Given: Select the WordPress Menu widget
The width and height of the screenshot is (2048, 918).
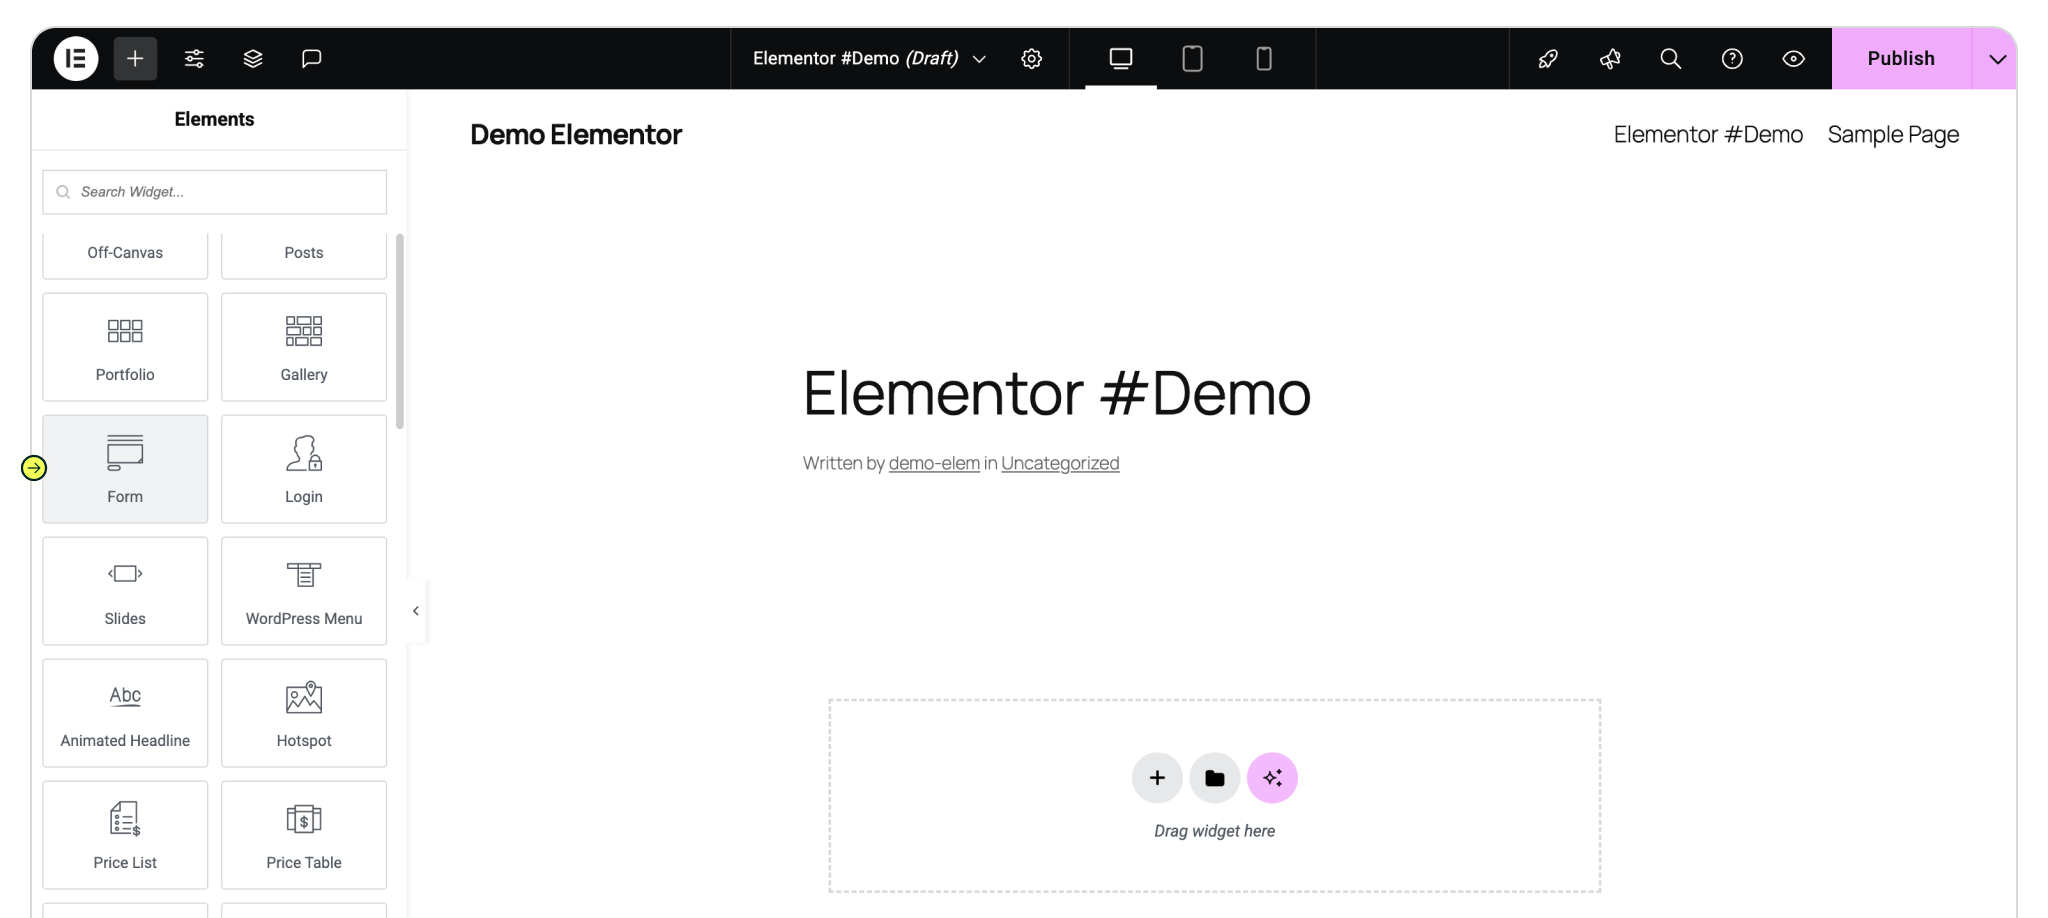Looking at the screenshot, I should [304, 591].
